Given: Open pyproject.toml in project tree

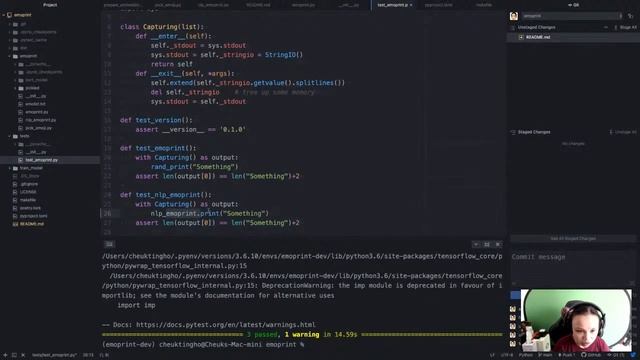Looking at the screenshot, I should 33,216.
